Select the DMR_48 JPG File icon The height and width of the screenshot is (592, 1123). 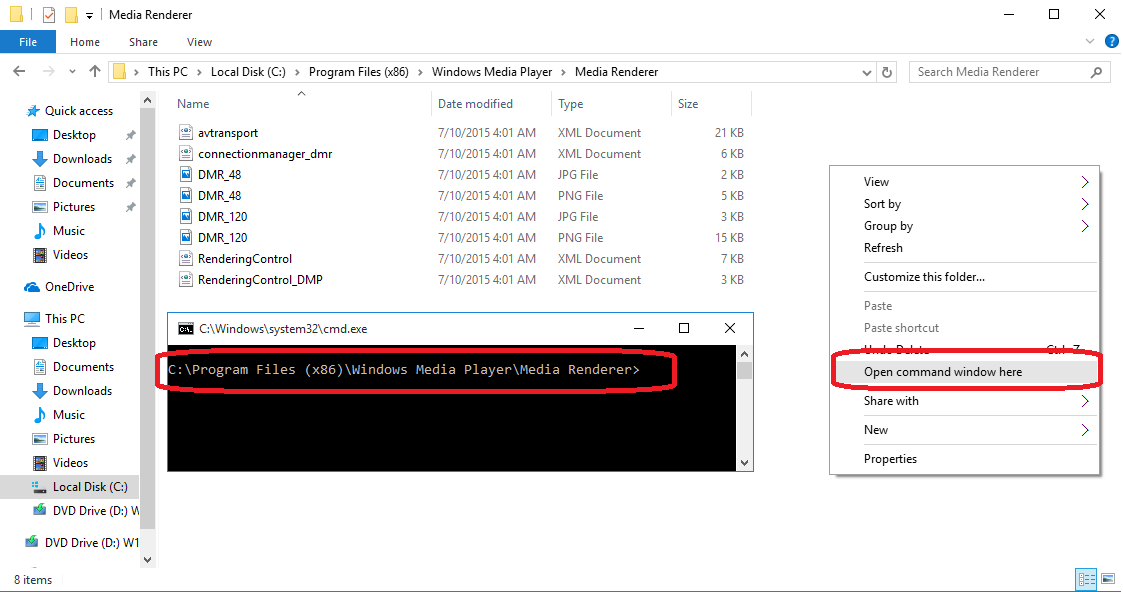[185, 175]
